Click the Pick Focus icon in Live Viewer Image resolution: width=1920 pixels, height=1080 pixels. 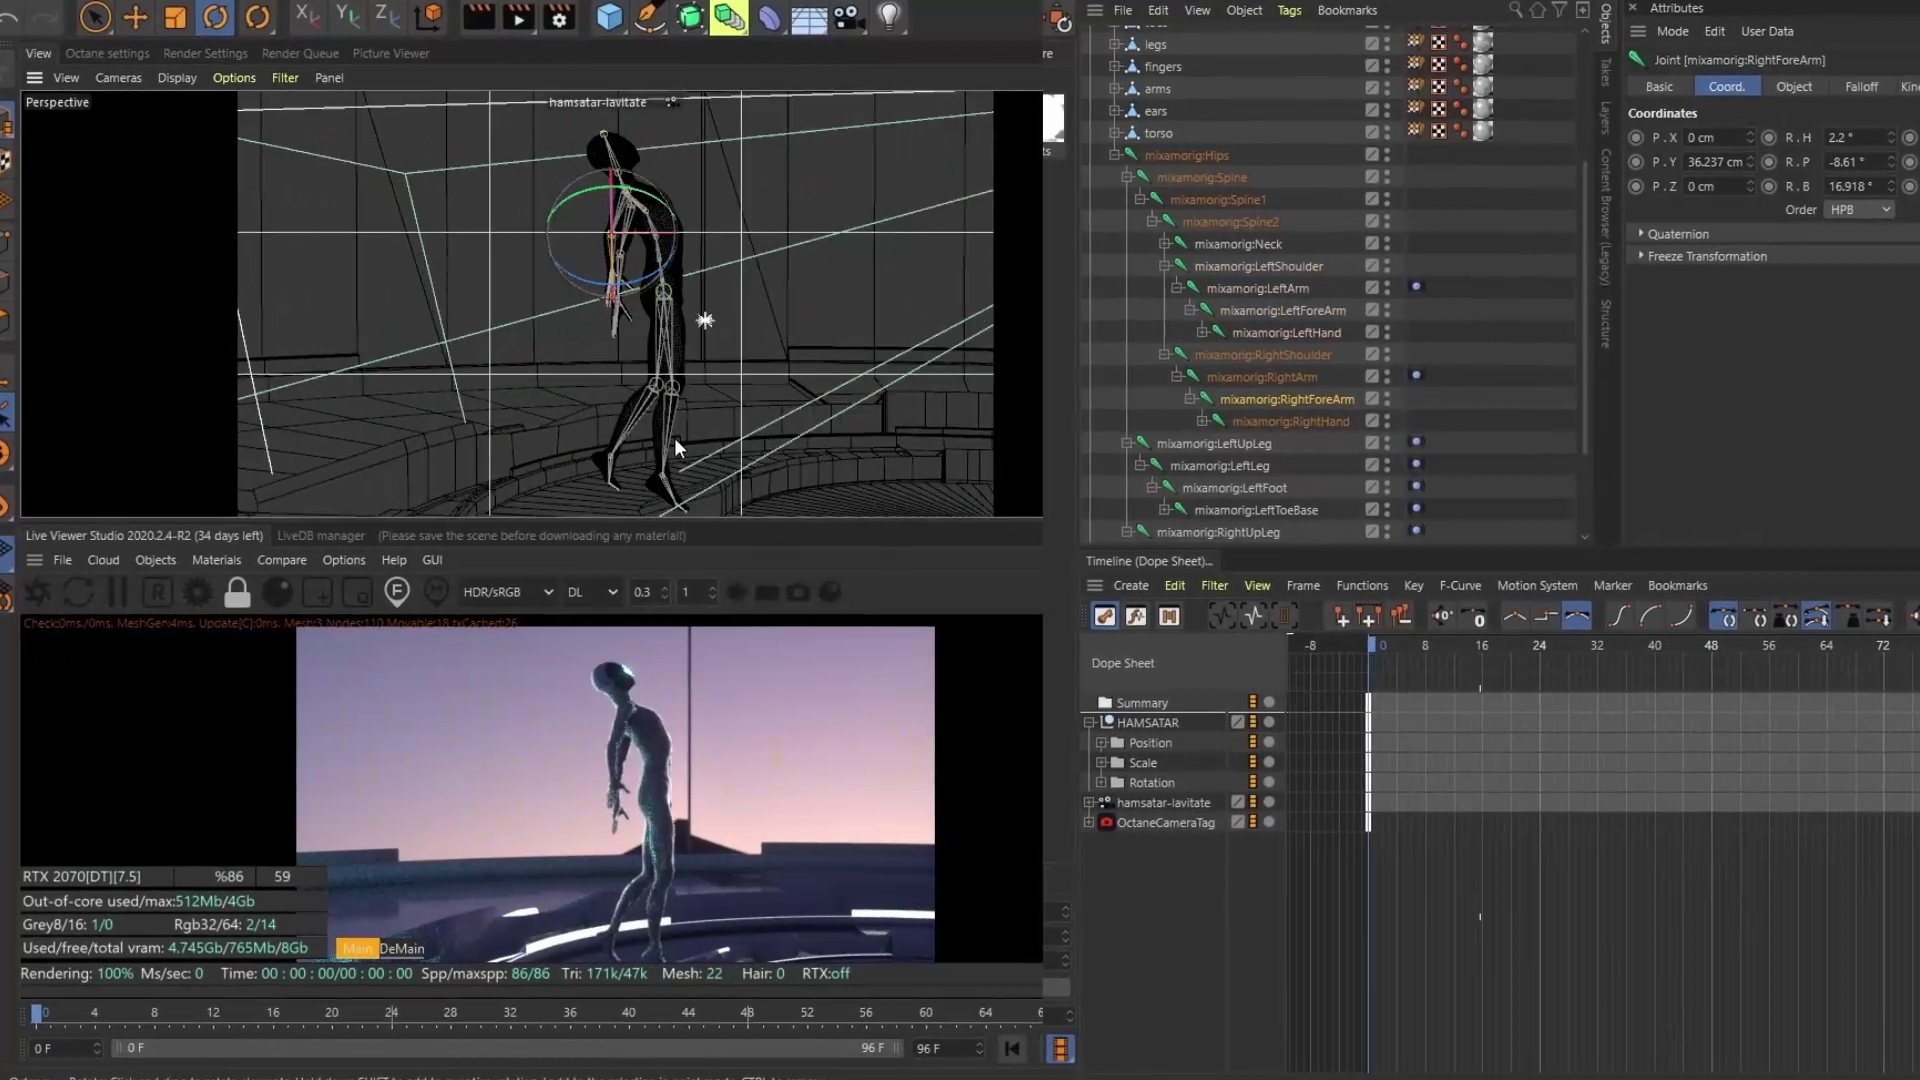pos(397,593)
